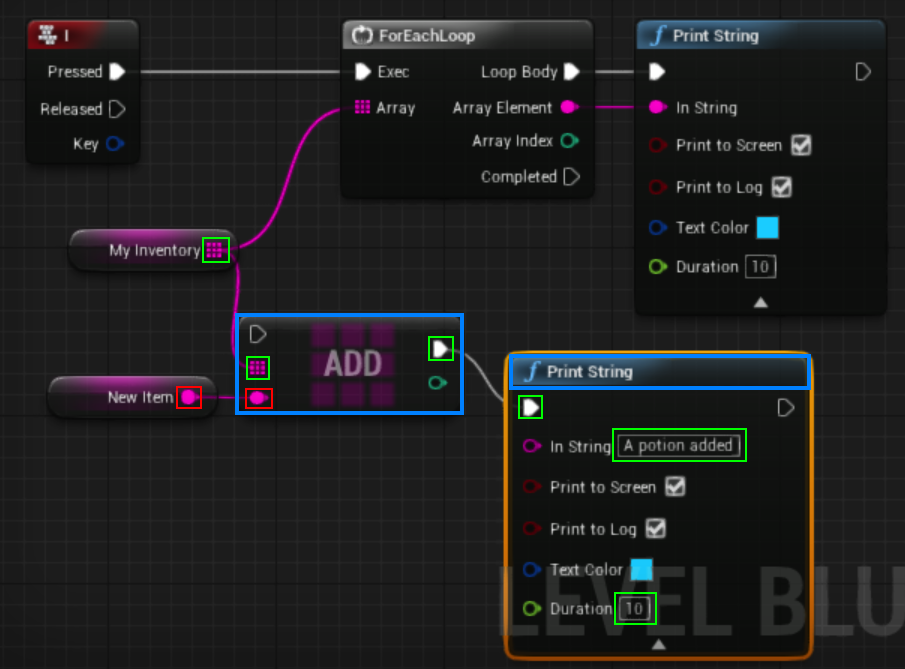The width and height of the screenshot is (905, 669).
Task: Click New Item string output pin
Action: (x=189, y=397)
